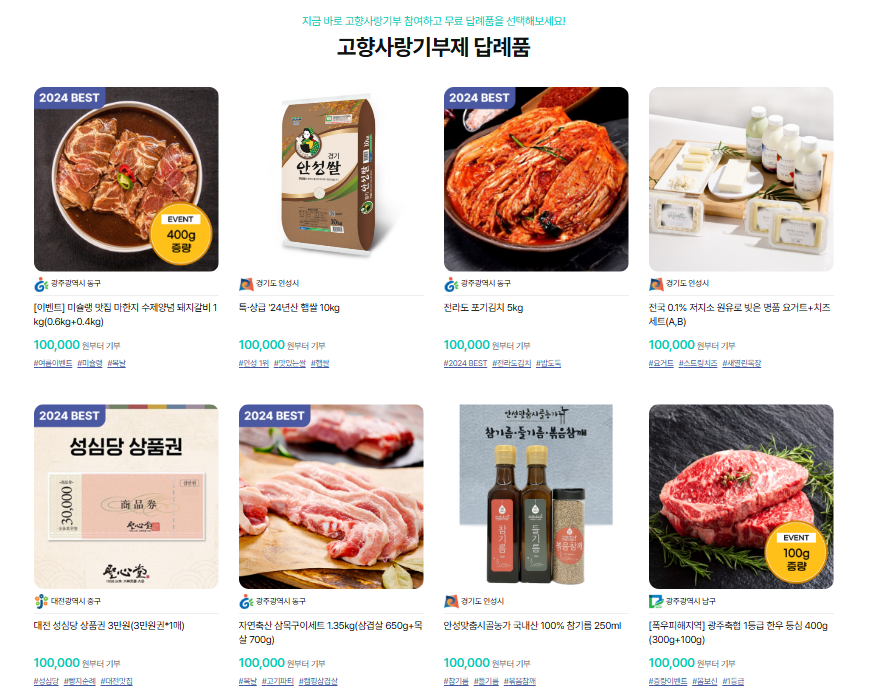Click the 2024 BEST badge on 성심당 voucher
The width and height of the screenshot is (880, 699).
pos(69,416)
